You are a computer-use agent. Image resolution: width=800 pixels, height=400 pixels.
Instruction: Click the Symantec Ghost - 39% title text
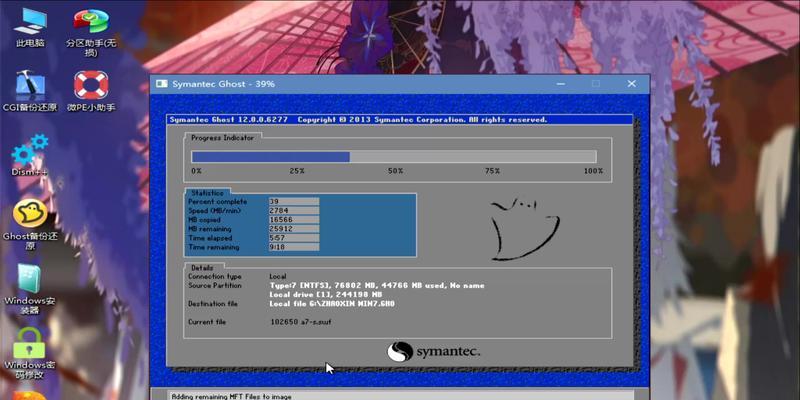coord(223,84)
